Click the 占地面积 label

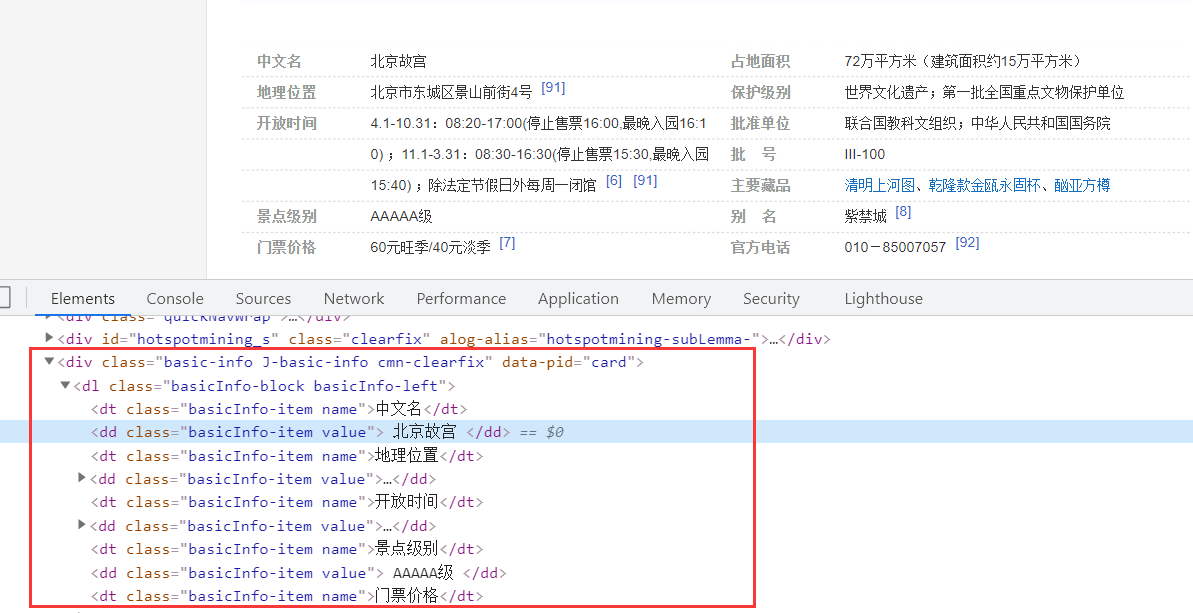pyautogui.click(x=761, y=62)
